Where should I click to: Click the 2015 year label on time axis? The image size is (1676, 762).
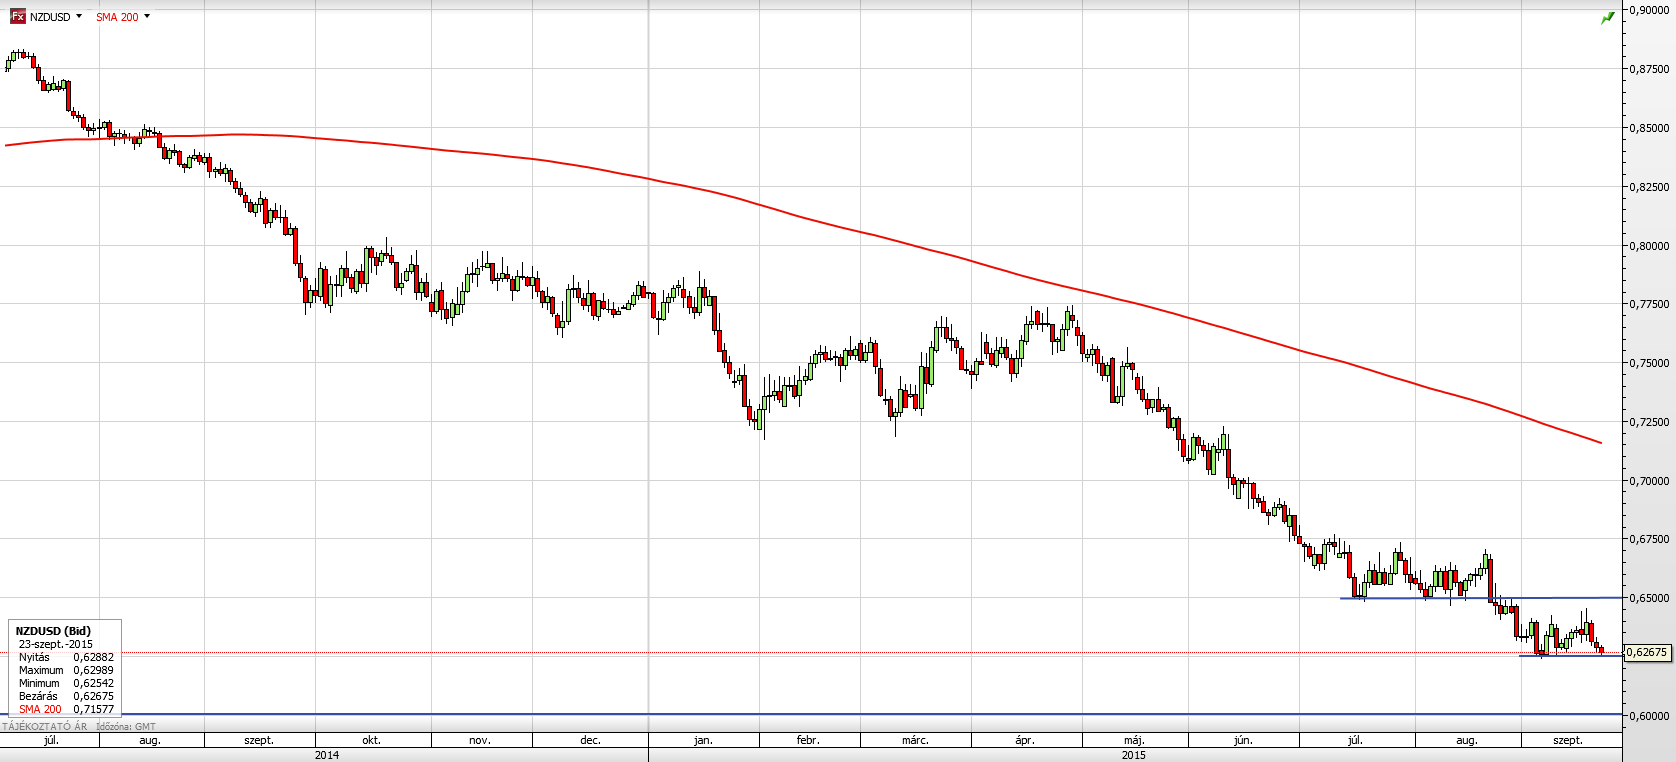tap(1134, 755)
